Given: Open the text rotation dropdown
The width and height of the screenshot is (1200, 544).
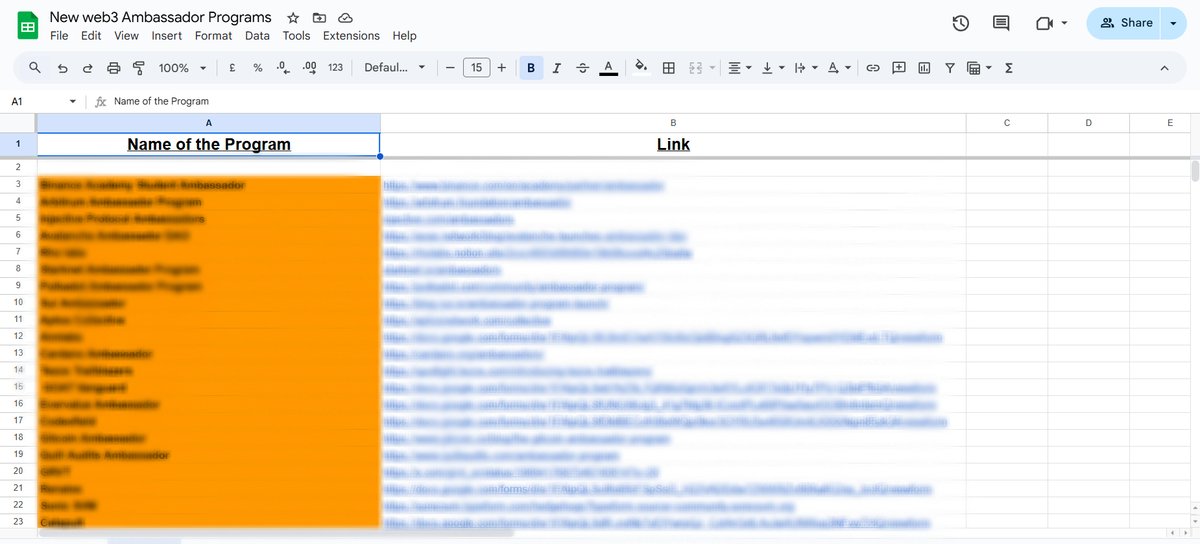Looking at the screenshot, I should (x=840, y=68).
